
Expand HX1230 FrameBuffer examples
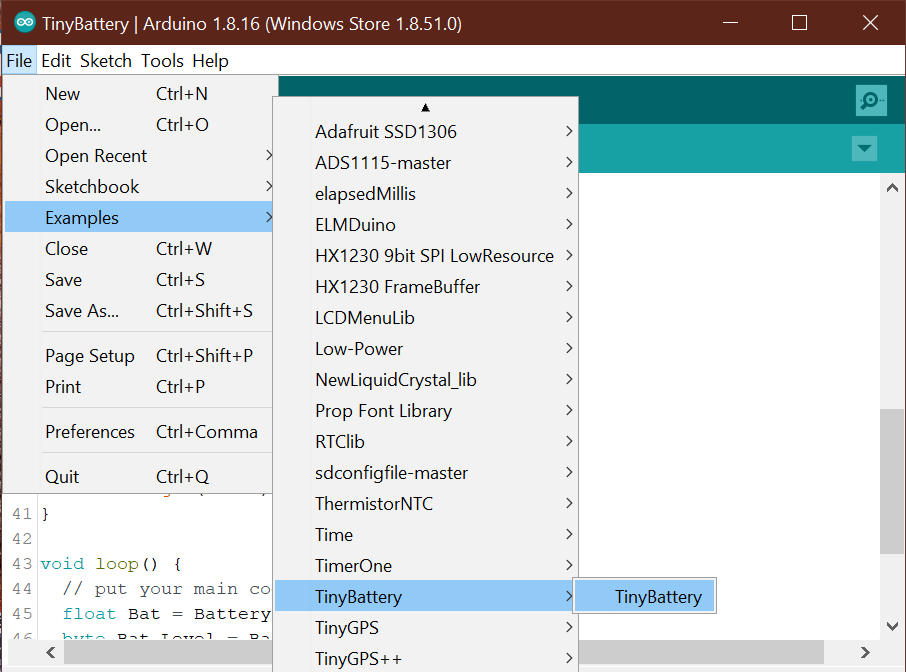426,287
